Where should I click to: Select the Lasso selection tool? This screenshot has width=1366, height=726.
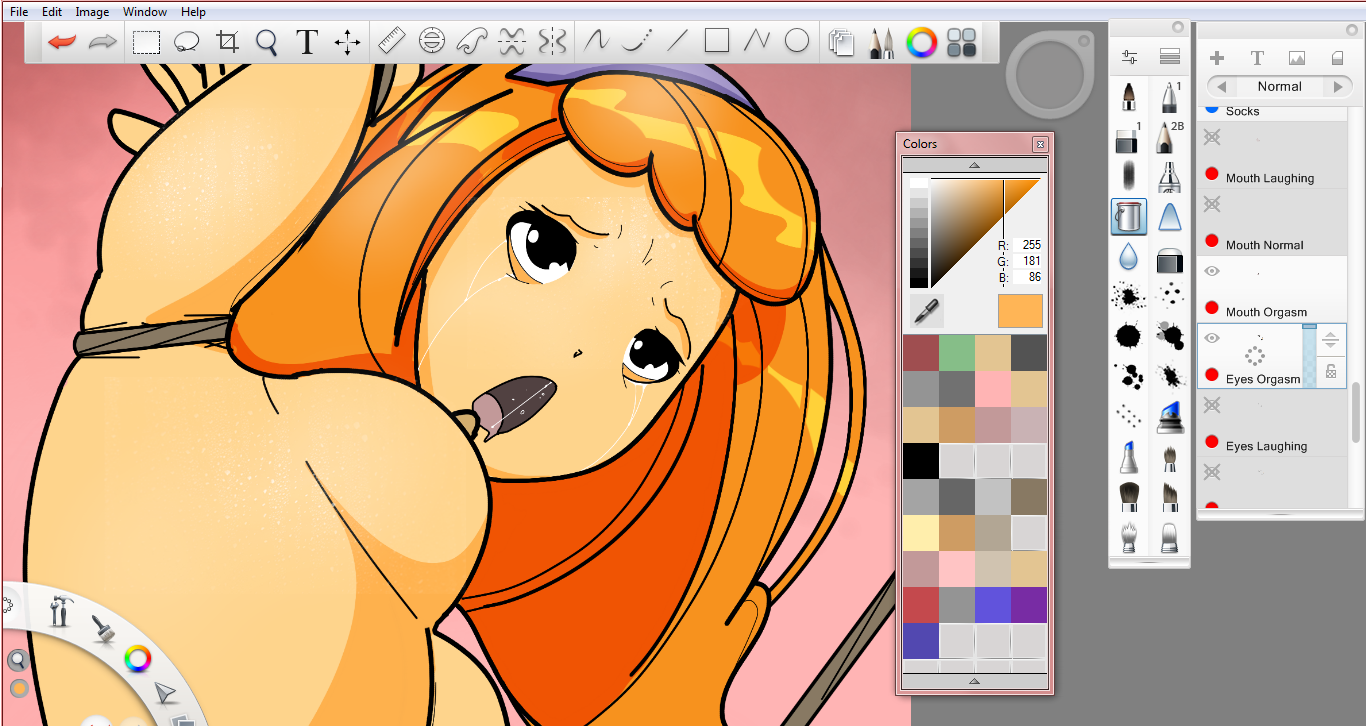(187, 42)
